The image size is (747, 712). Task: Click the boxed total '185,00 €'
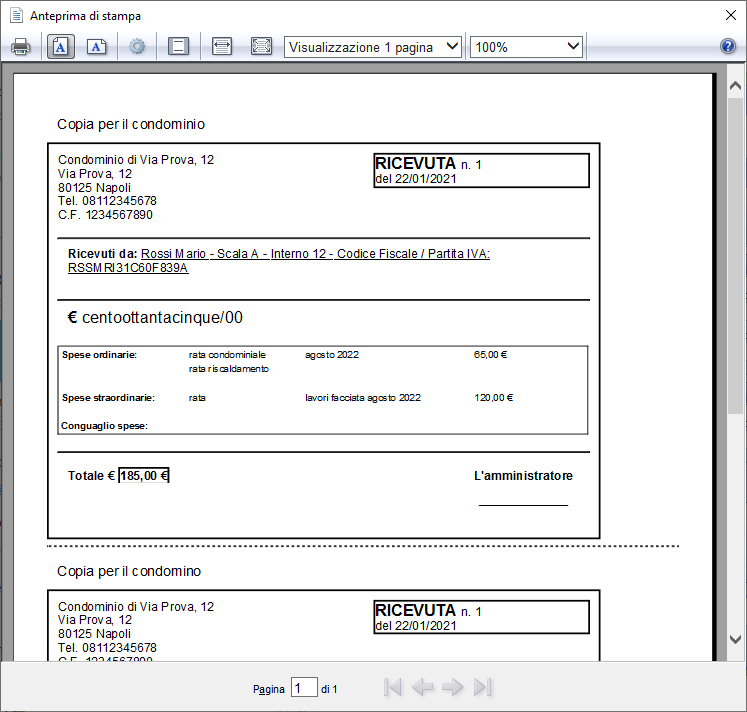(144, 475)
